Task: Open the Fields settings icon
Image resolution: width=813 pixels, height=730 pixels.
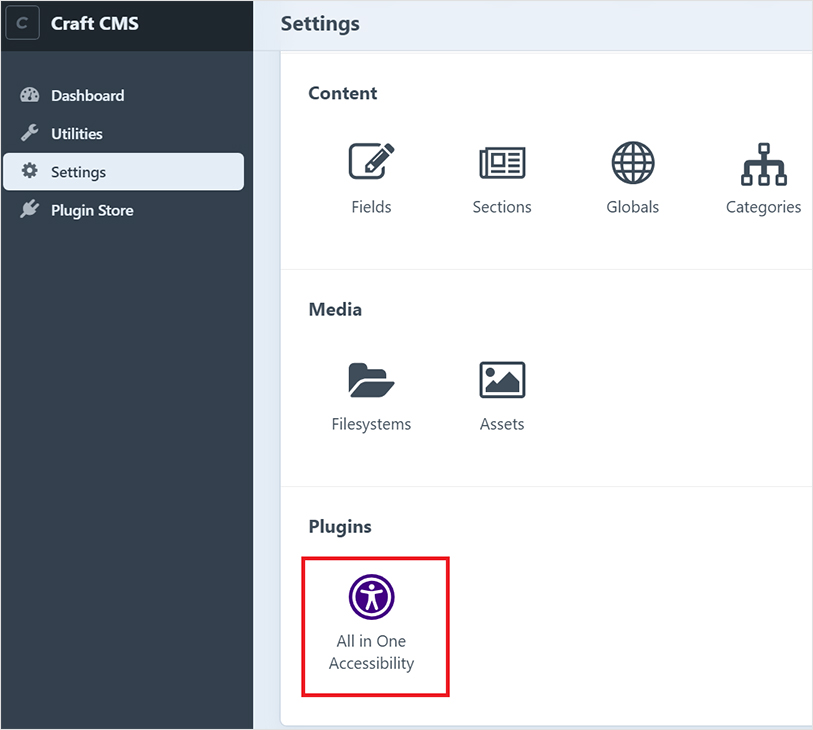Action: click(371, 161)
